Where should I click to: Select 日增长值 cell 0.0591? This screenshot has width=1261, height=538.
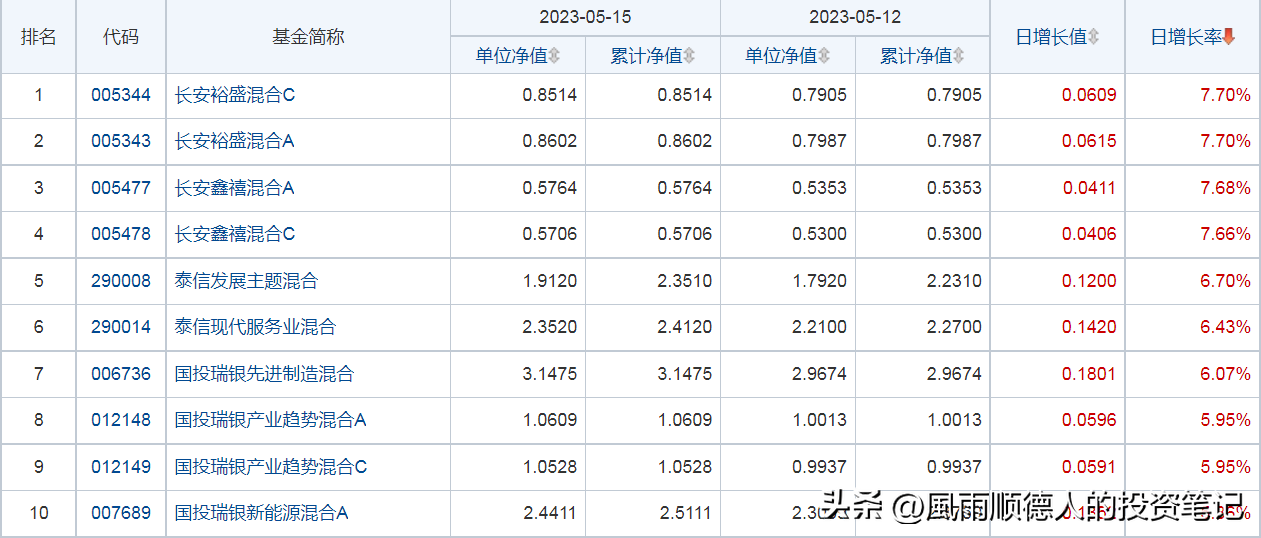coord(1090,467)
